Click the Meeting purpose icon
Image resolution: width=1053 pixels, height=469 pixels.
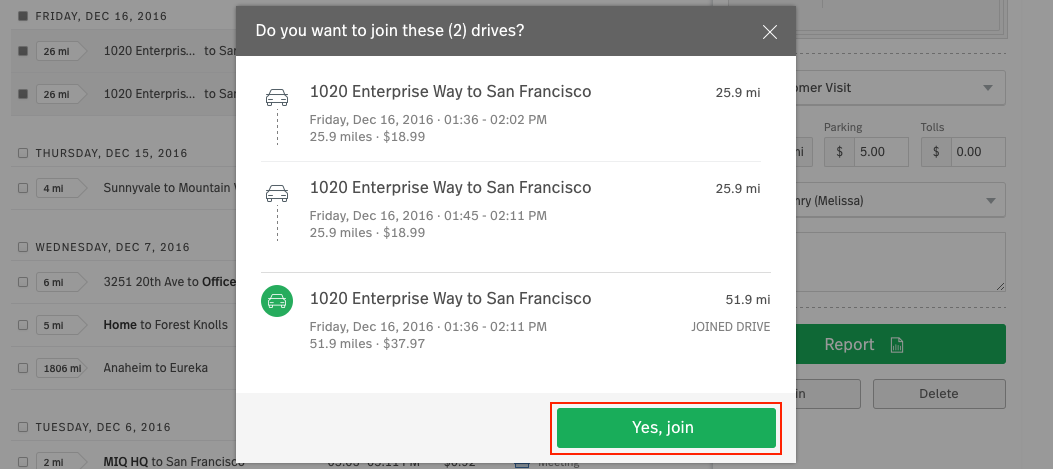coord(521,462)
